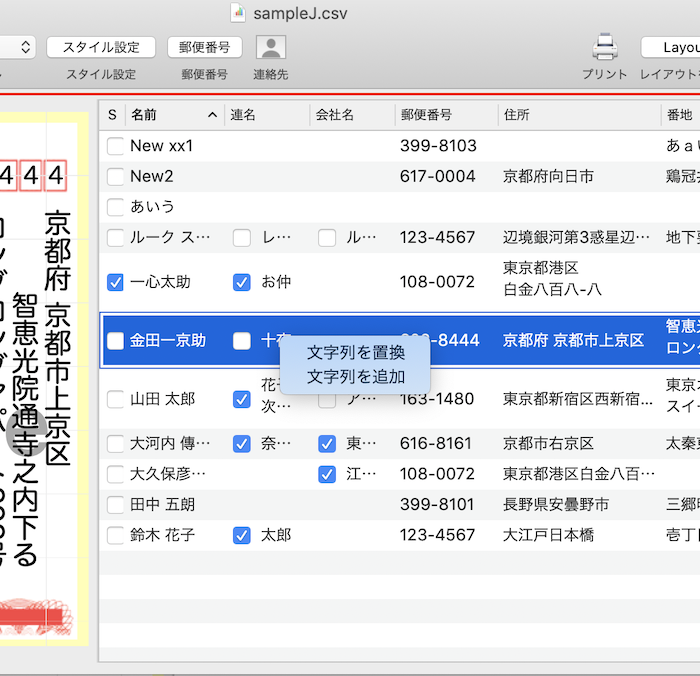Uncheck the 連名 checkbox in 山田 太郎 row
The height and width of the screenshot is (676, 700).
242,399
